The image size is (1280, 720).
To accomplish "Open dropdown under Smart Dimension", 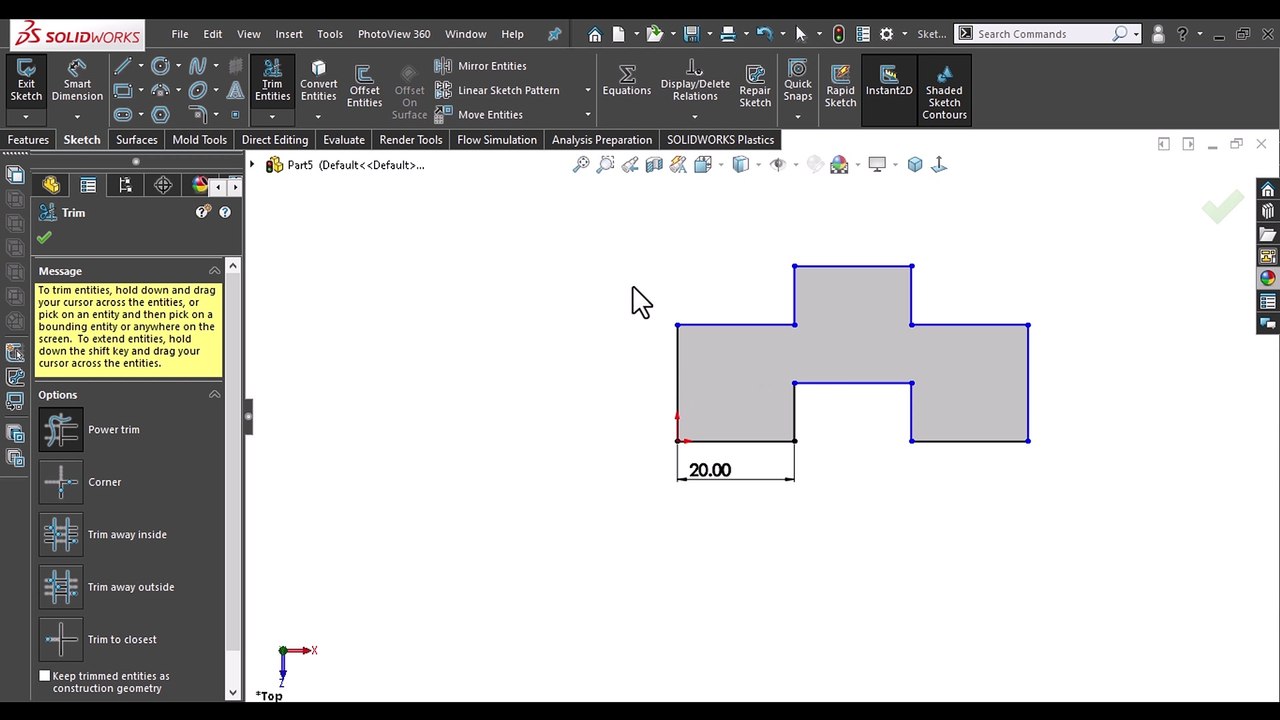I will coord(77,117).
